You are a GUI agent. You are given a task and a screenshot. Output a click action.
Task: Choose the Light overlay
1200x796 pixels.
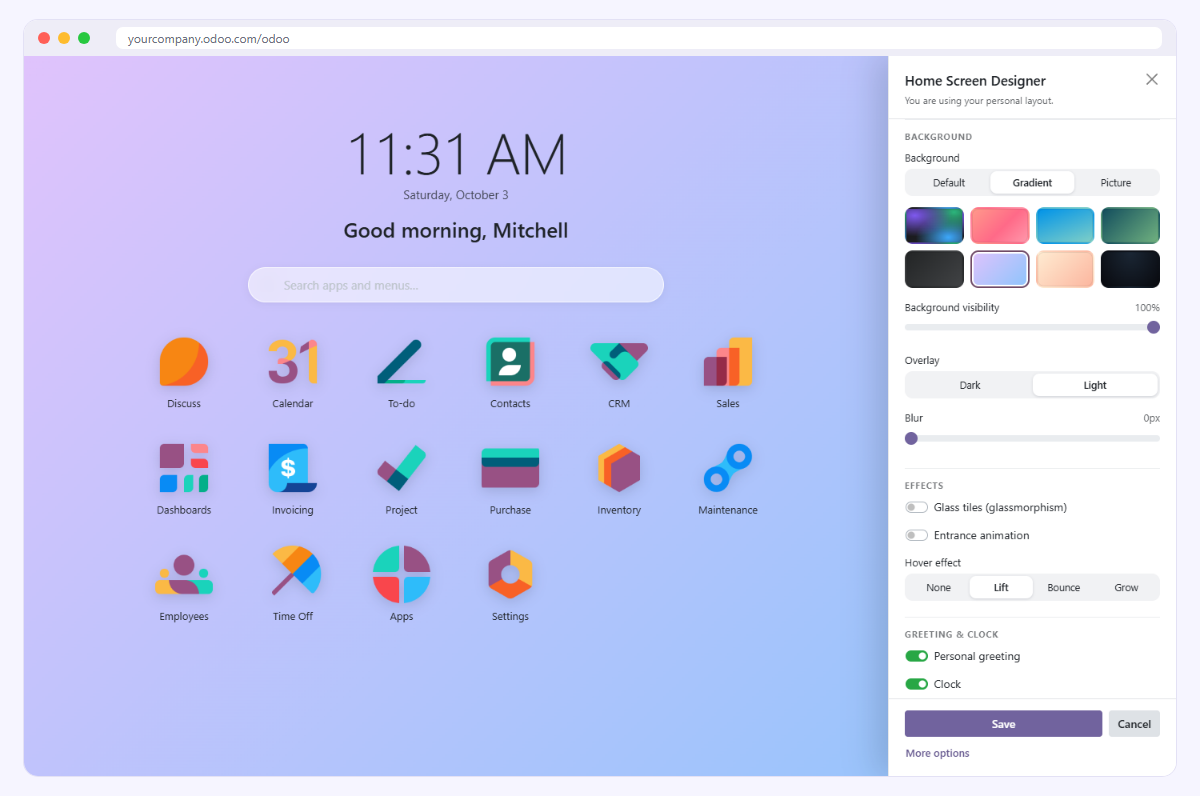(1095, 385)
